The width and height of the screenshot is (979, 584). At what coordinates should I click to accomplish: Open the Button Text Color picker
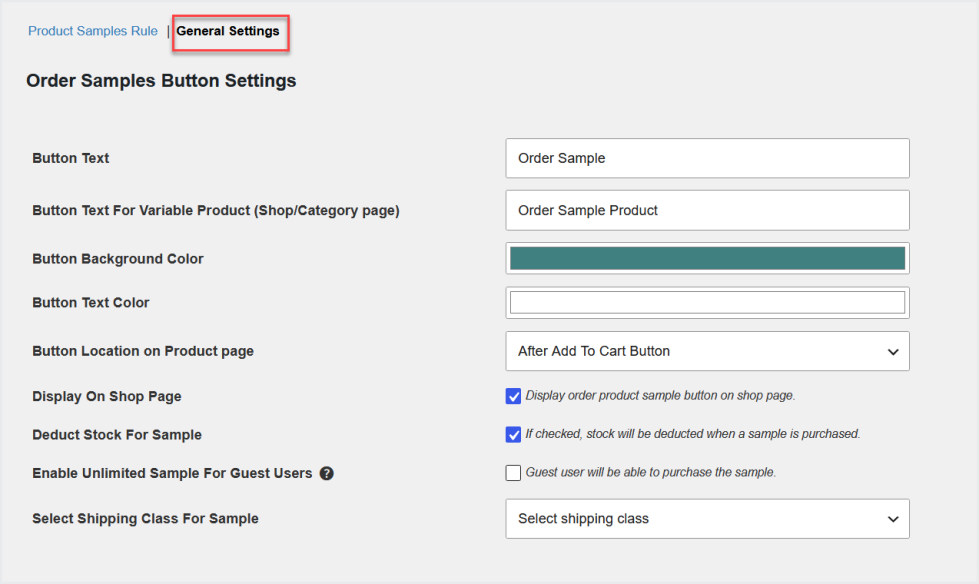point(707,303)
